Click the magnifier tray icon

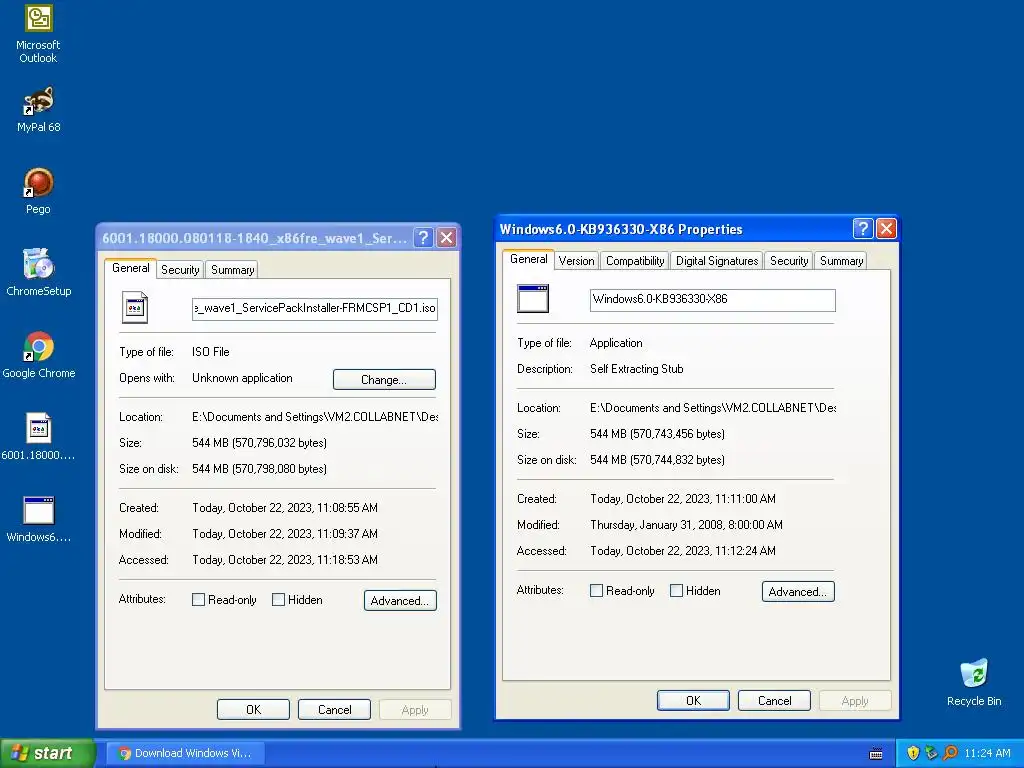pyautogui.click(x=950, y=753)
